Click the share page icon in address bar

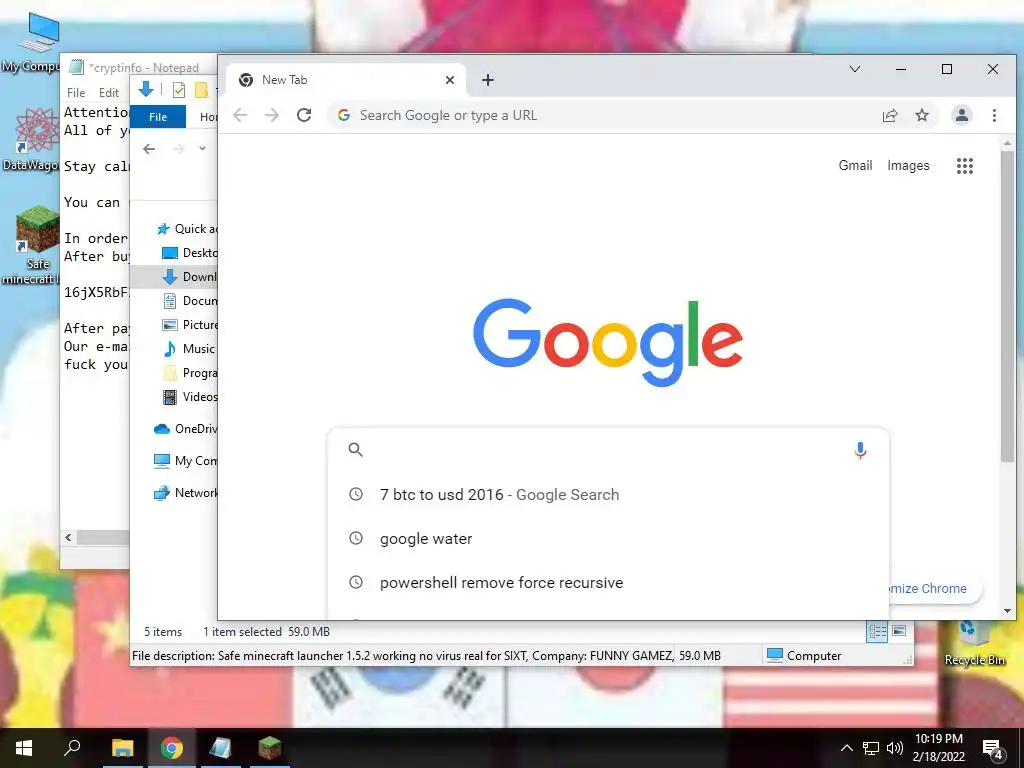coord(889,116)
